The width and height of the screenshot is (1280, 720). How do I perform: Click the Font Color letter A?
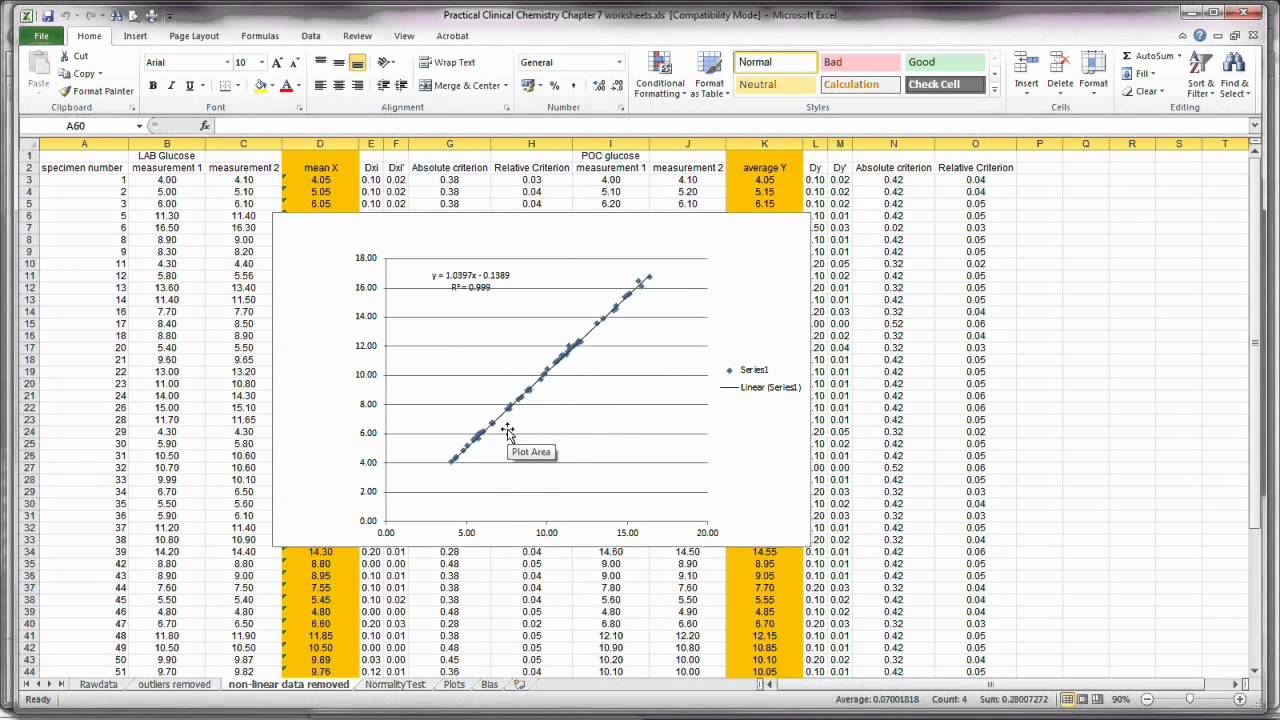click(x=286, y=86)
